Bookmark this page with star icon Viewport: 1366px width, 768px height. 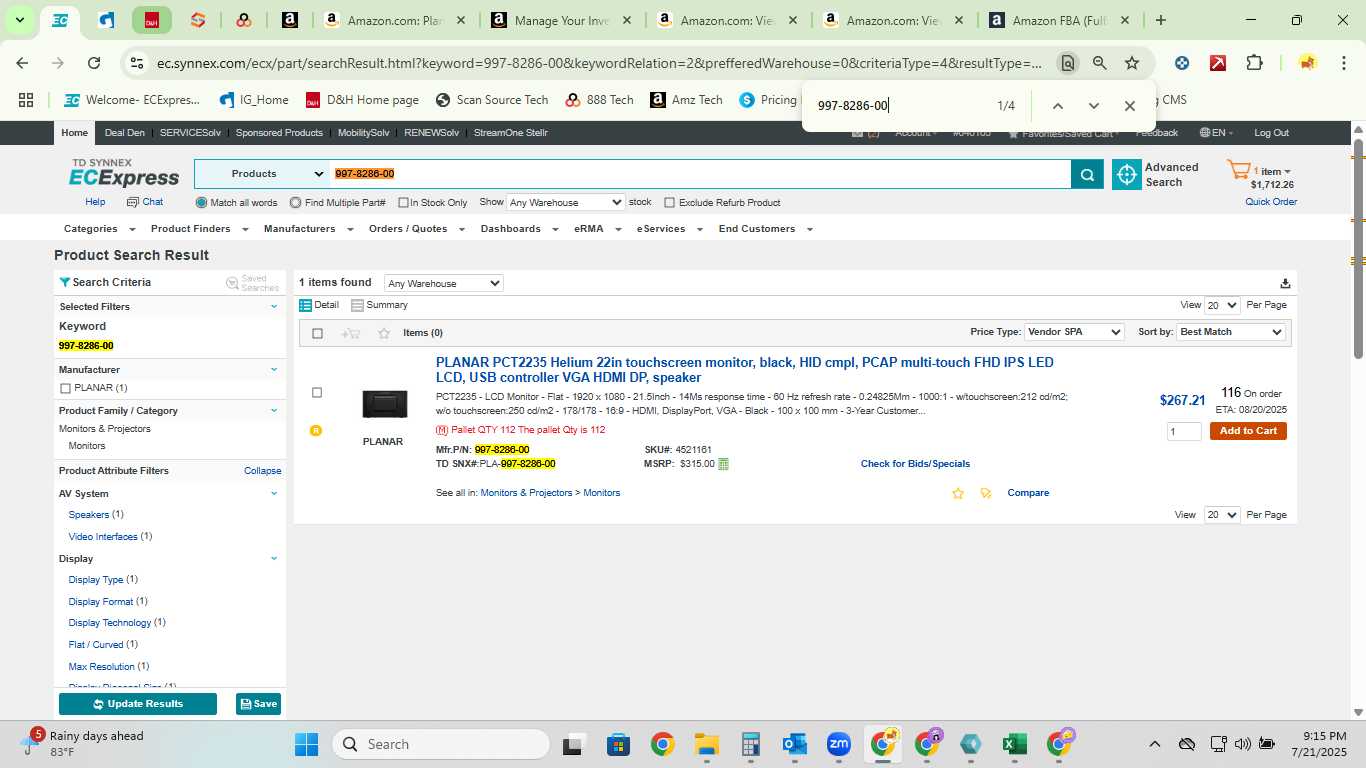[1132, 63]
